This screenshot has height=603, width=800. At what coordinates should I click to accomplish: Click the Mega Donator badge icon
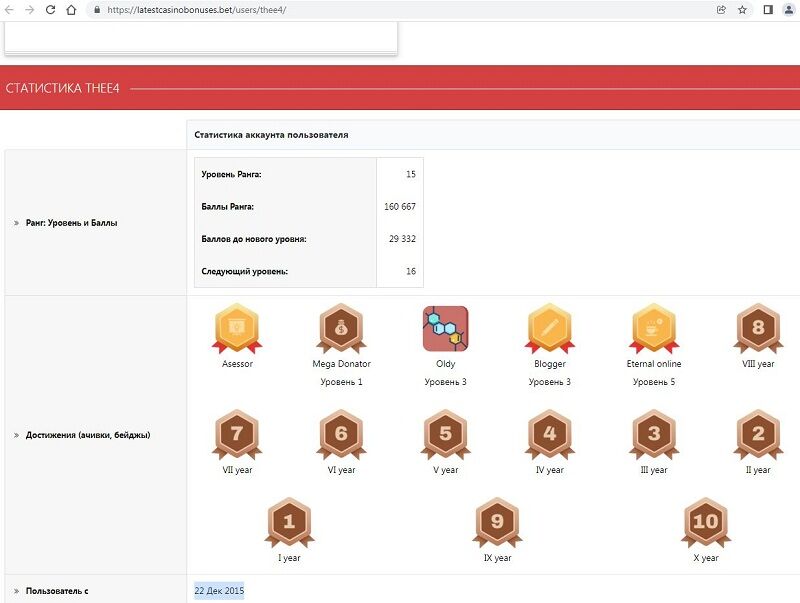point(341,328)
